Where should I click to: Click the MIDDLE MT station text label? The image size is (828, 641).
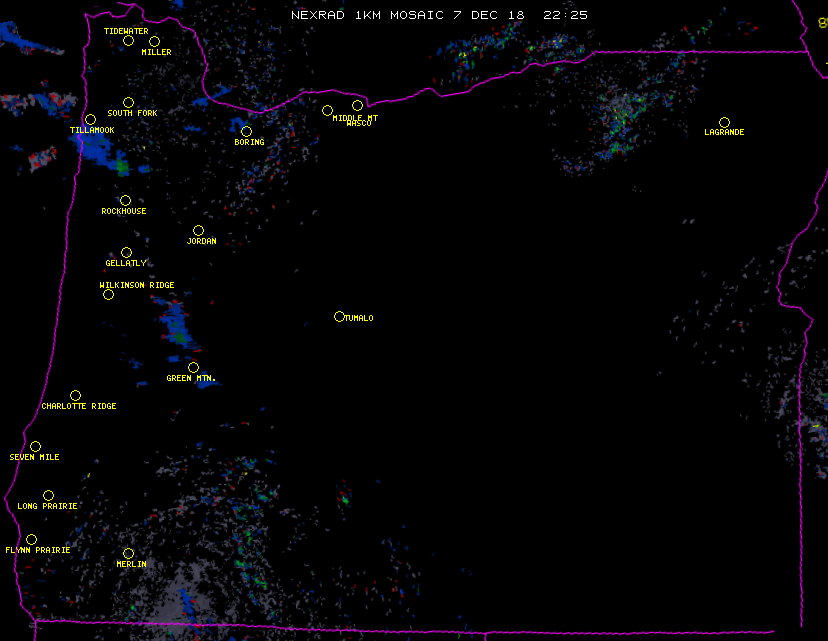tap(352, 117)
